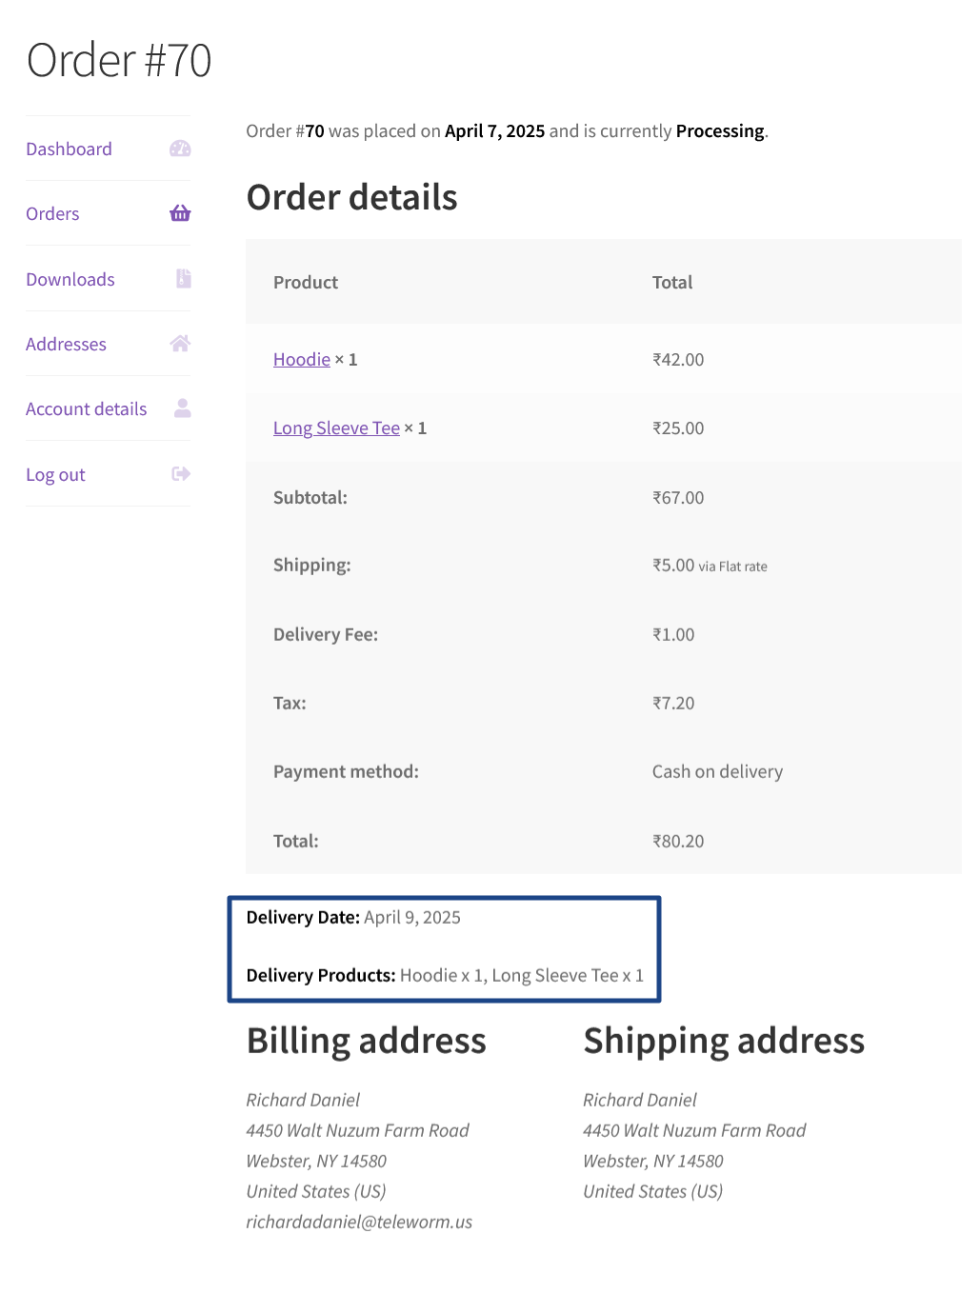The width and height of the screenshot is (980, 1293).
Task: Click the Account details user icon
Action: [x=182, y=408]
